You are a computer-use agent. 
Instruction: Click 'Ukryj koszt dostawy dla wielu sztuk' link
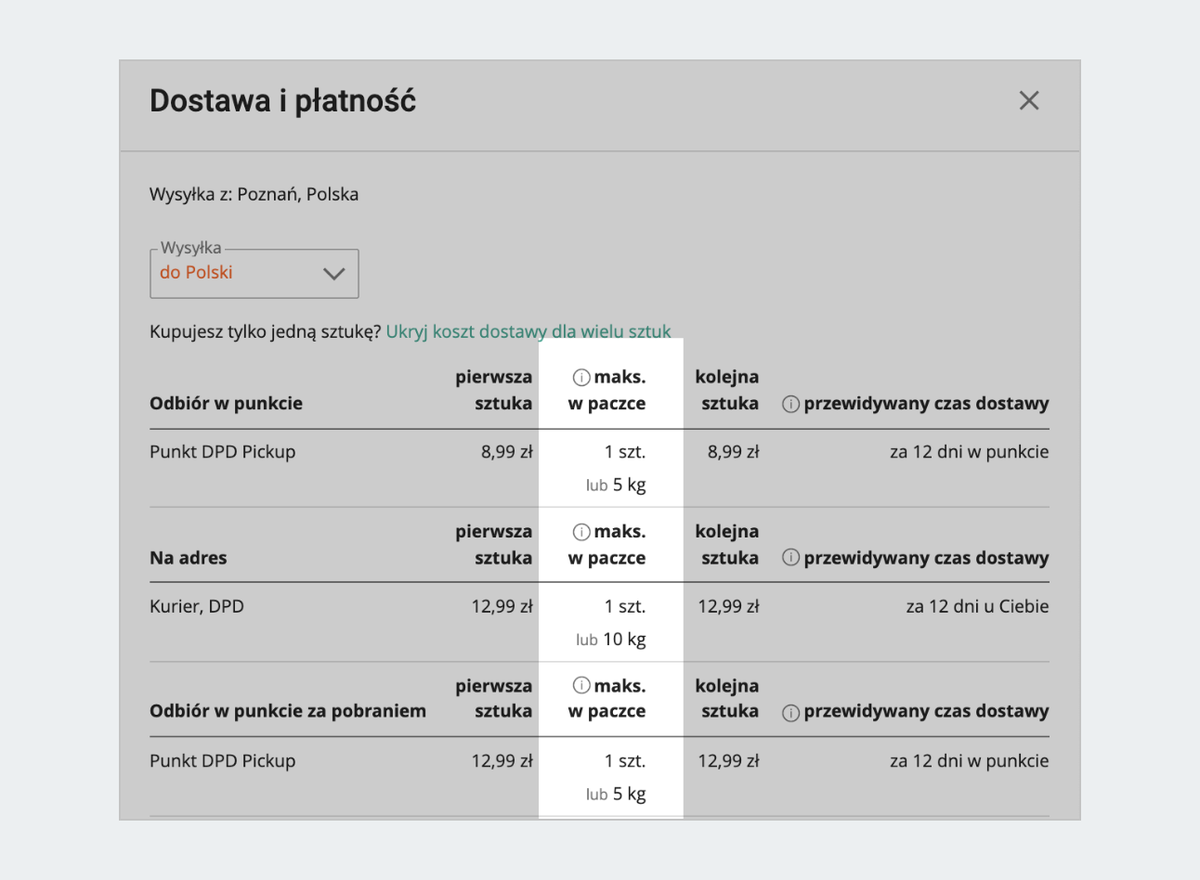point(528,331)
